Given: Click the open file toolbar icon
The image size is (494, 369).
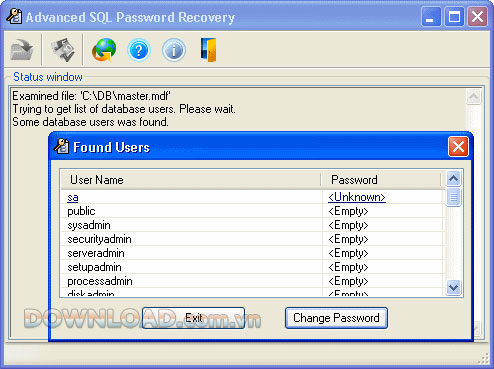Looking at the screenshot, I should [22, 50].
